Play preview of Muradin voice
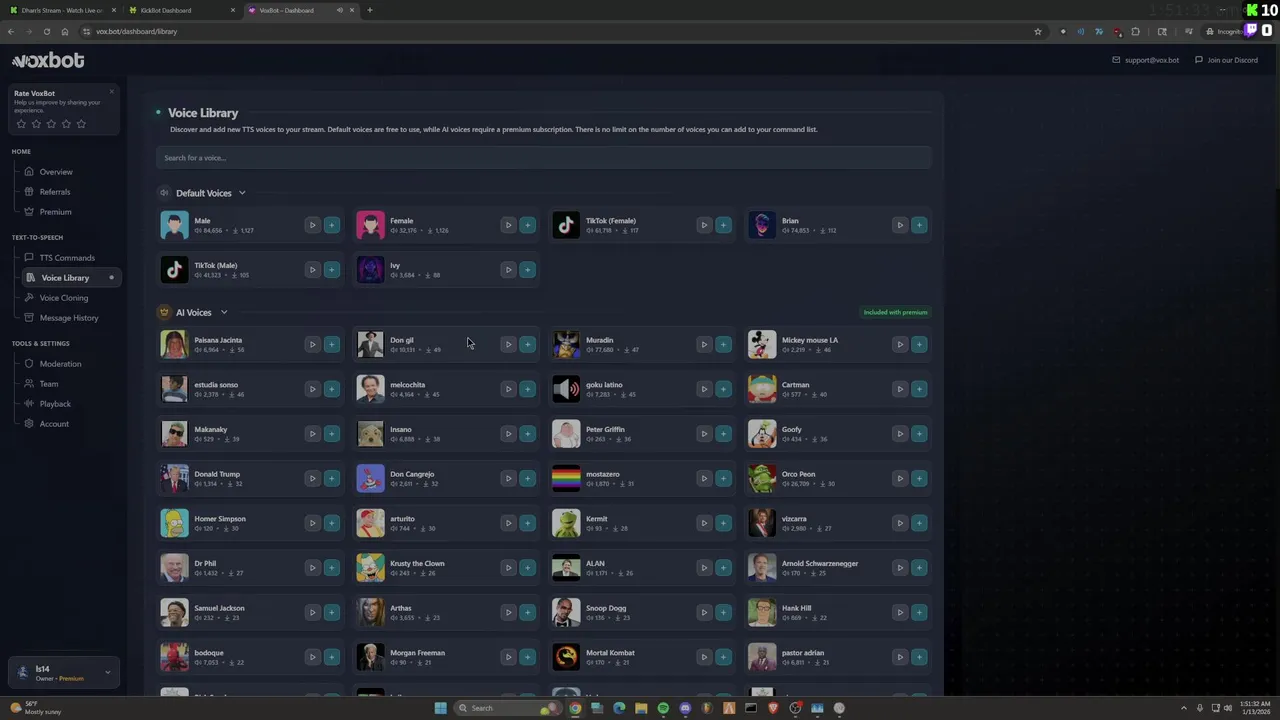Viewport: 1280px width, 720px height. pyautogui.click(x=704, y=344)
